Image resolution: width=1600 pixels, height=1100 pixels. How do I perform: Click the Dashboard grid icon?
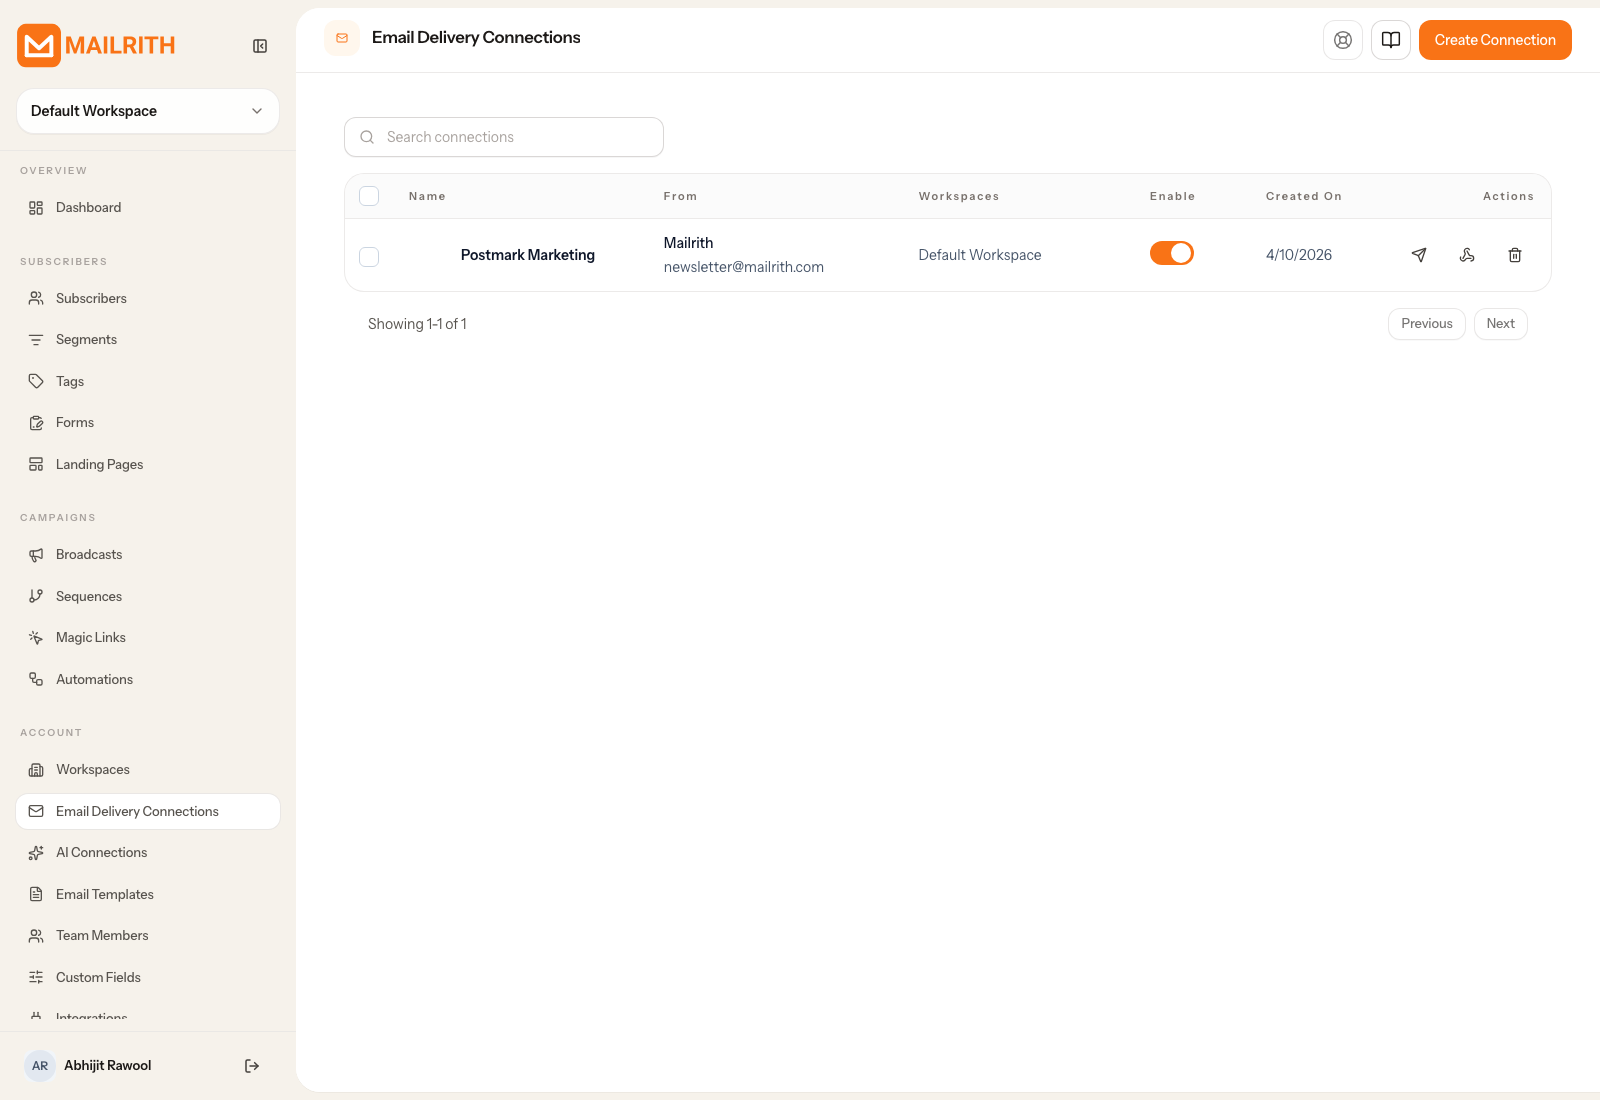tap(36, 208)
